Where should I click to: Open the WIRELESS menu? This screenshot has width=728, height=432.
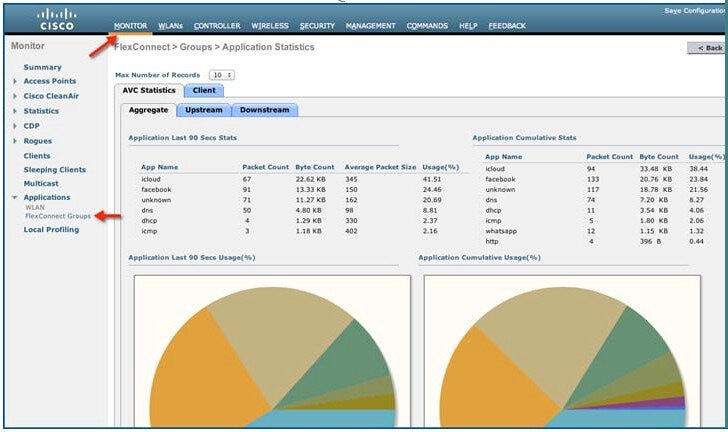coord(270,26)
